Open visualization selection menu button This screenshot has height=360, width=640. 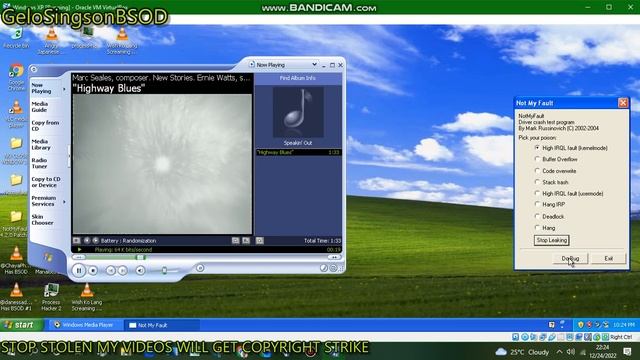click(x=76, y=240)
